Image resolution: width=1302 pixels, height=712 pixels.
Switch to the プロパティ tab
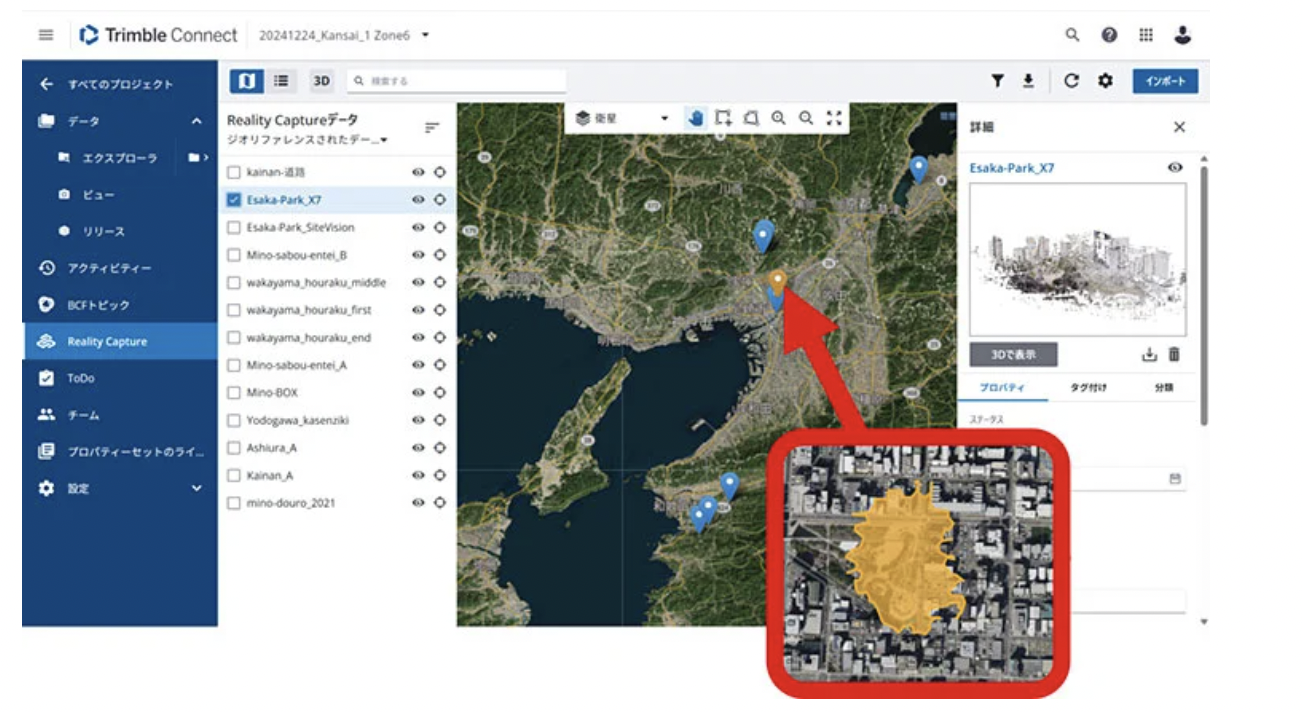click(x=1002, y=387)
